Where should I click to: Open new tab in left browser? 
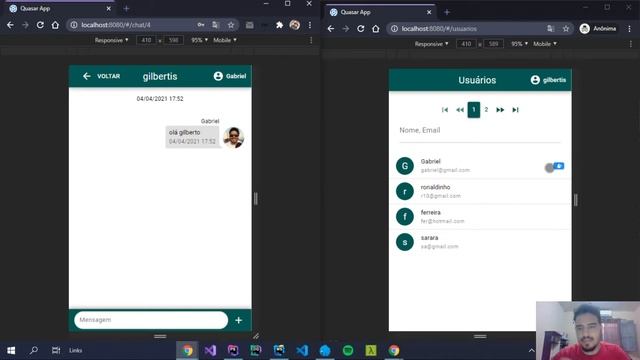click(x=126, y=8)
